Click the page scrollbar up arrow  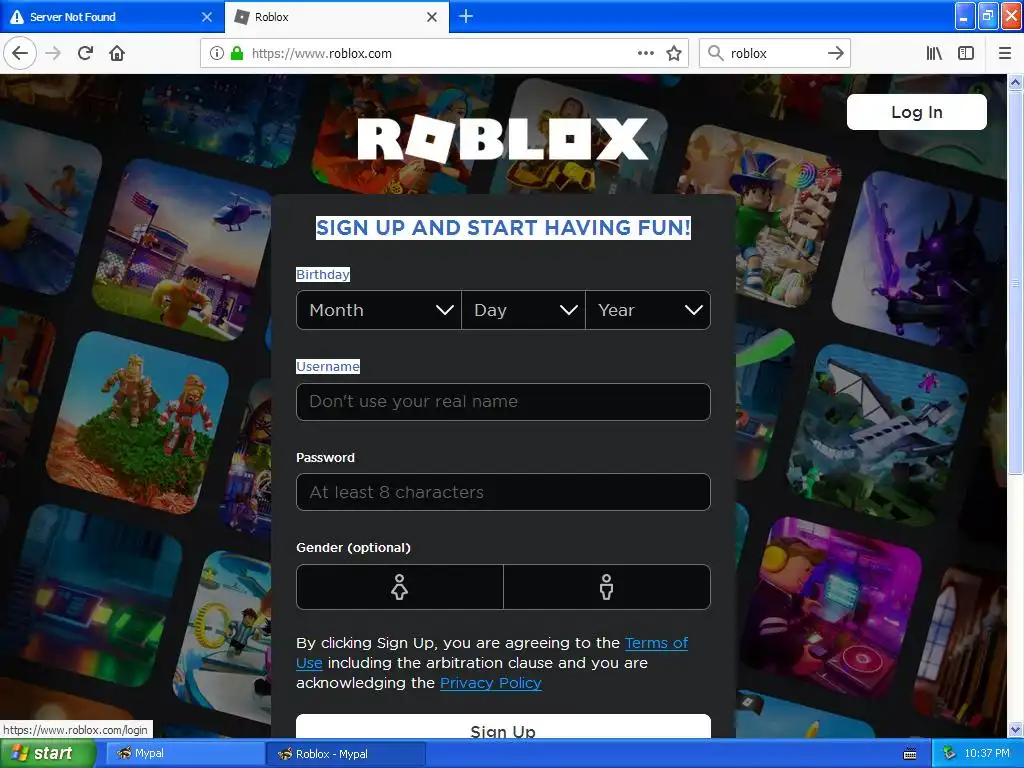click(x=1015, y=82)
